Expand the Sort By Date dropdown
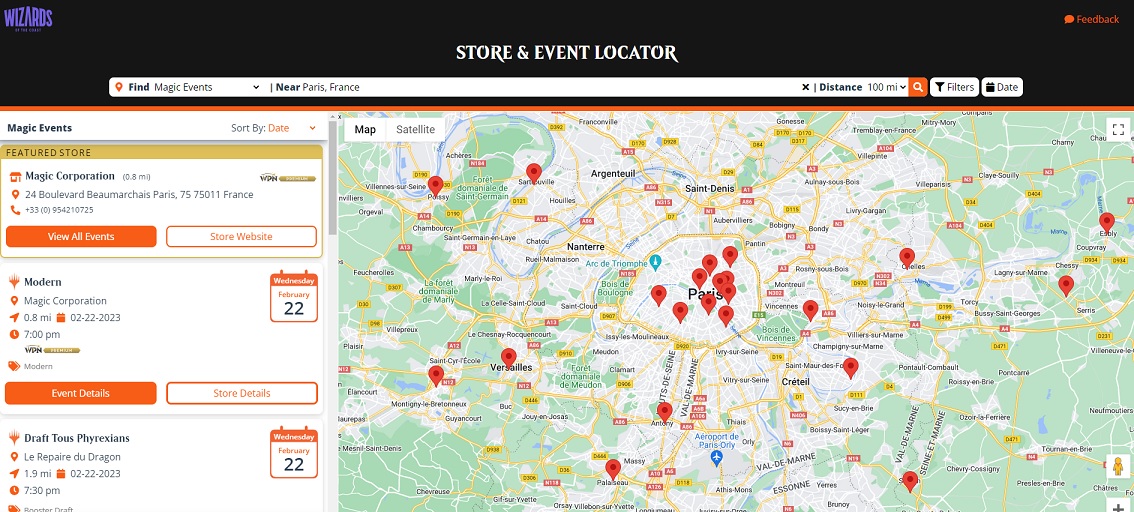Viewport: 1134px width, 512px height. [x=292, y=128]
